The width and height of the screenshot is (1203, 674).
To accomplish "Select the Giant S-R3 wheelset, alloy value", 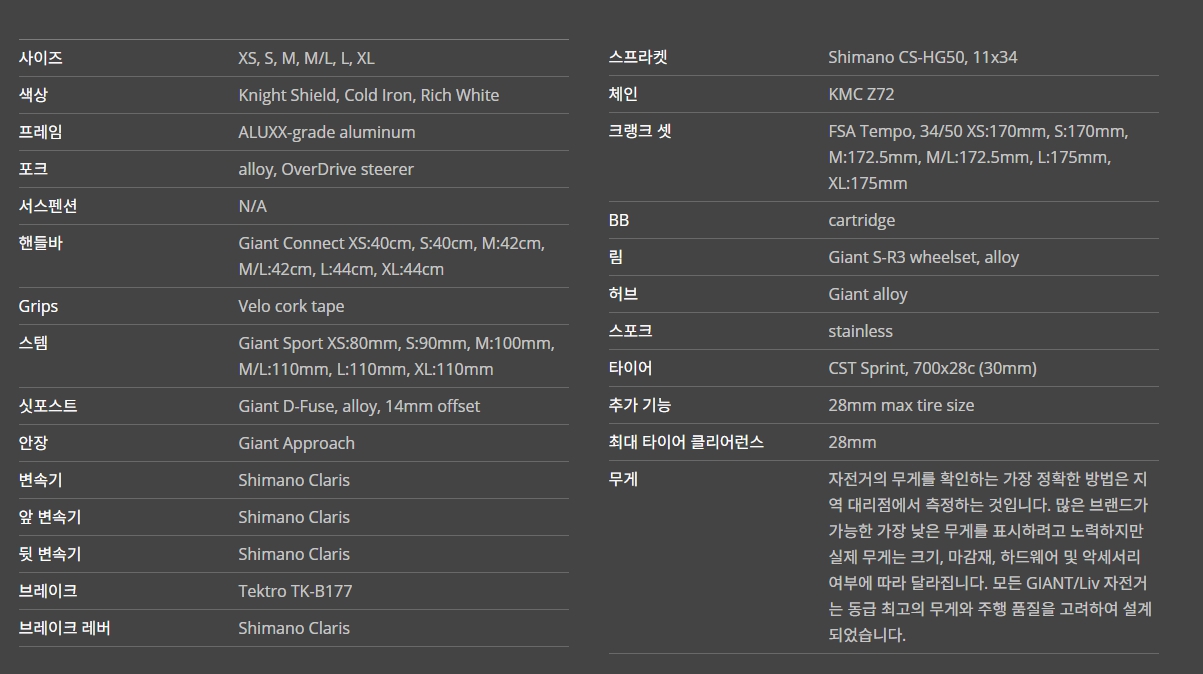I will 923,257.
